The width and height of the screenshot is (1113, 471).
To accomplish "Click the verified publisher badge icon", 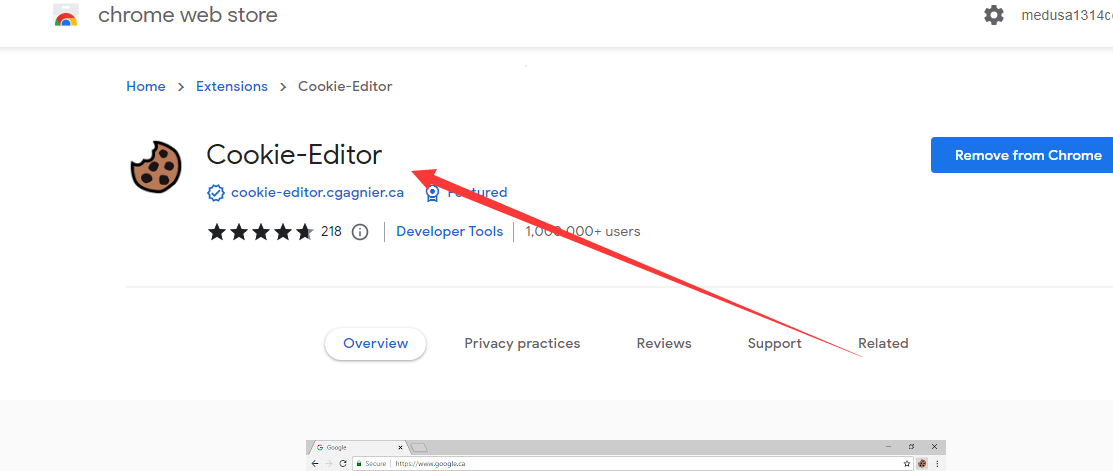I will tap(215, 192).
